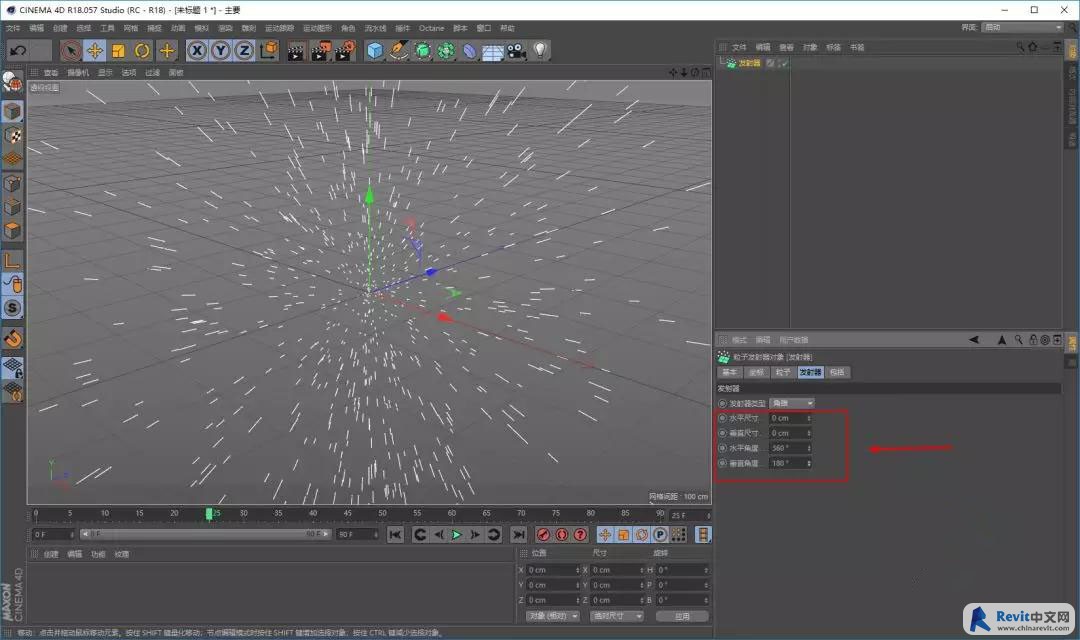Screen dimensions: 1080x640
Task: Click the Enable Axis L-shaped icon
Action: click(x=12, y=260)
